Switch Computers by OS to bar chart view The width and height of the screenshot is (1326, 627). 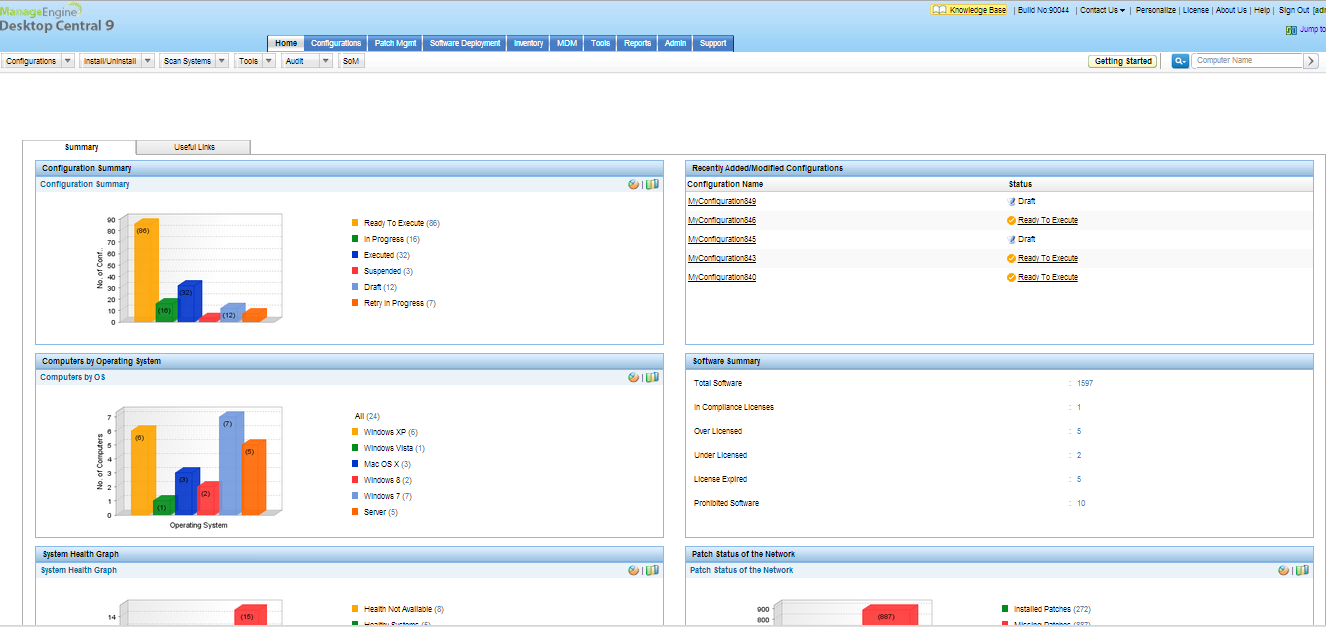click(x=651, y=377)
